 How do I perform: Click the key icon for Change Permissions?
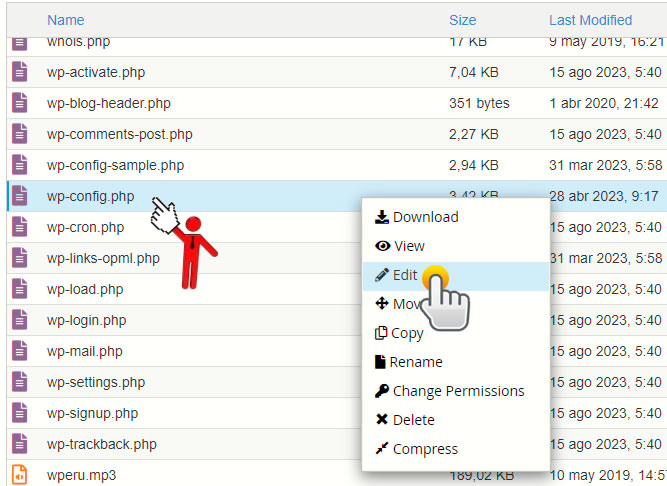point(381,391)
